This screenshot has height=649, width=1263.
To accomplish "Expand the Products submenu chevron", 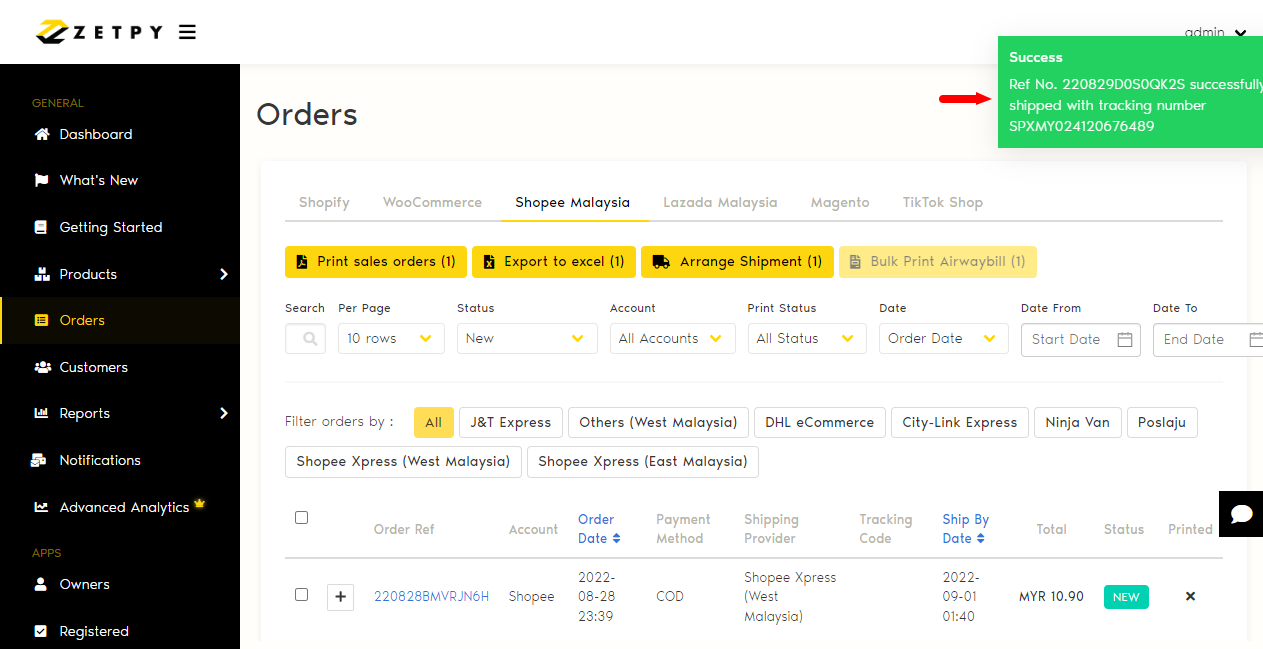I will pyautogui.click(x=224, y=274).
